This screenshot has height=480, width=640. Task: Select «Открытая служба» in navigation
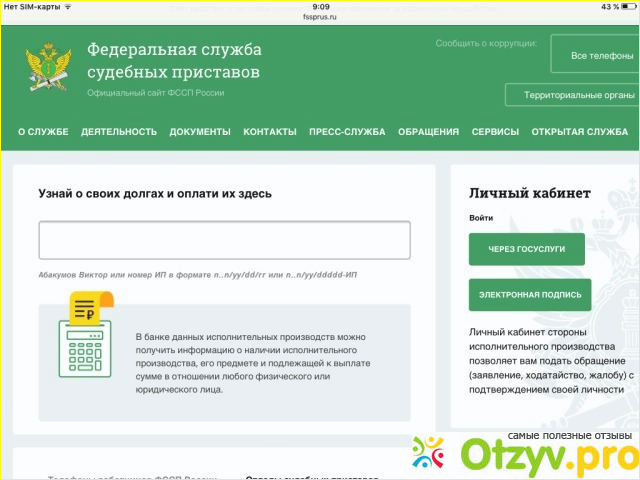pyautogui.click(x=580, y=132)
